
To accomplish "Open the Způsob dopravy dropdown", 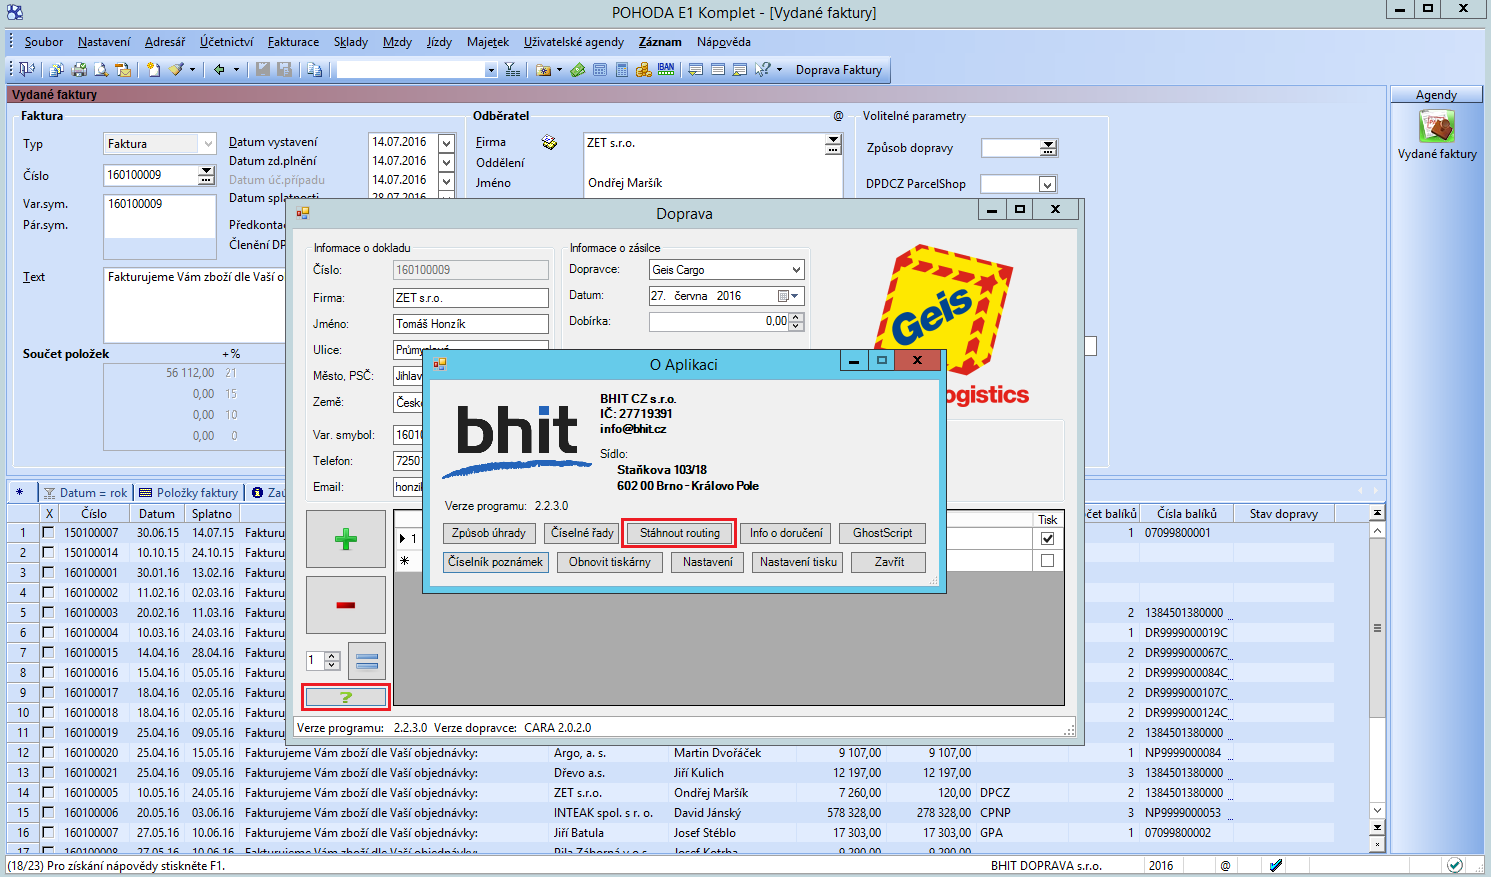I will pos(1048,148).
